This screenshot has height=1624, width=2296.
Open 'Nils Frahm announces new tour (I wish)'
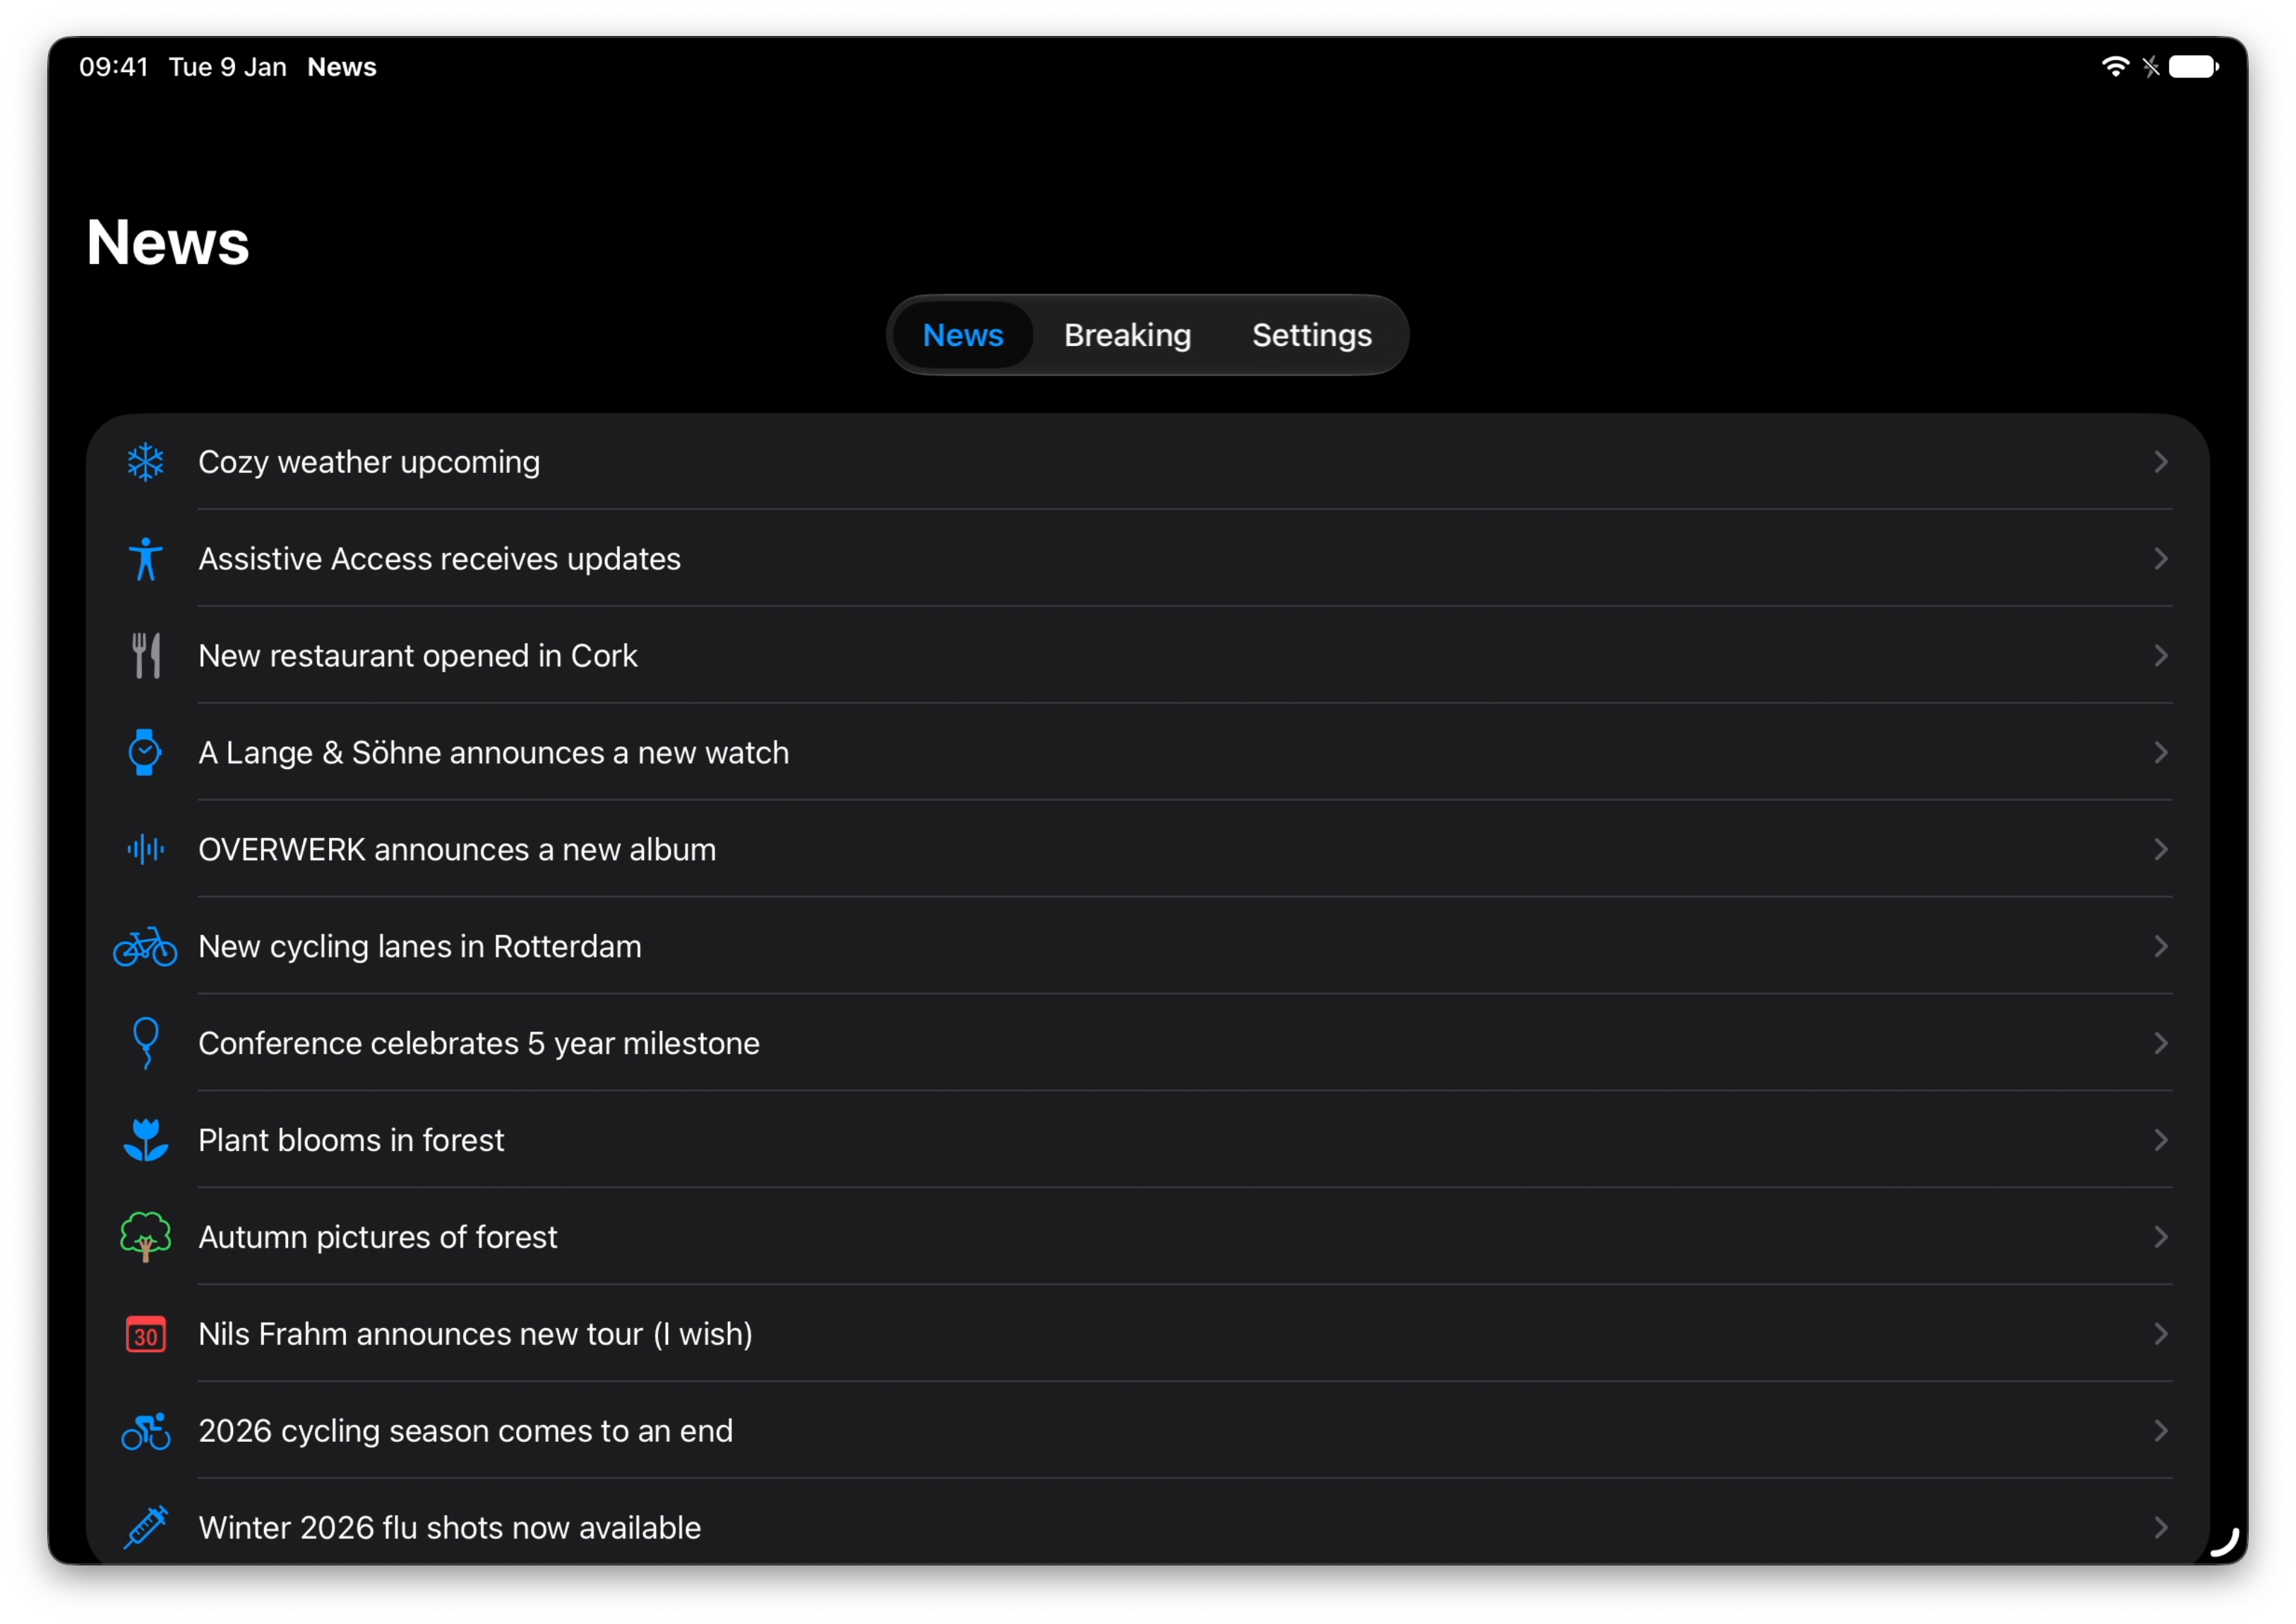click(x=1148, y=1334)
